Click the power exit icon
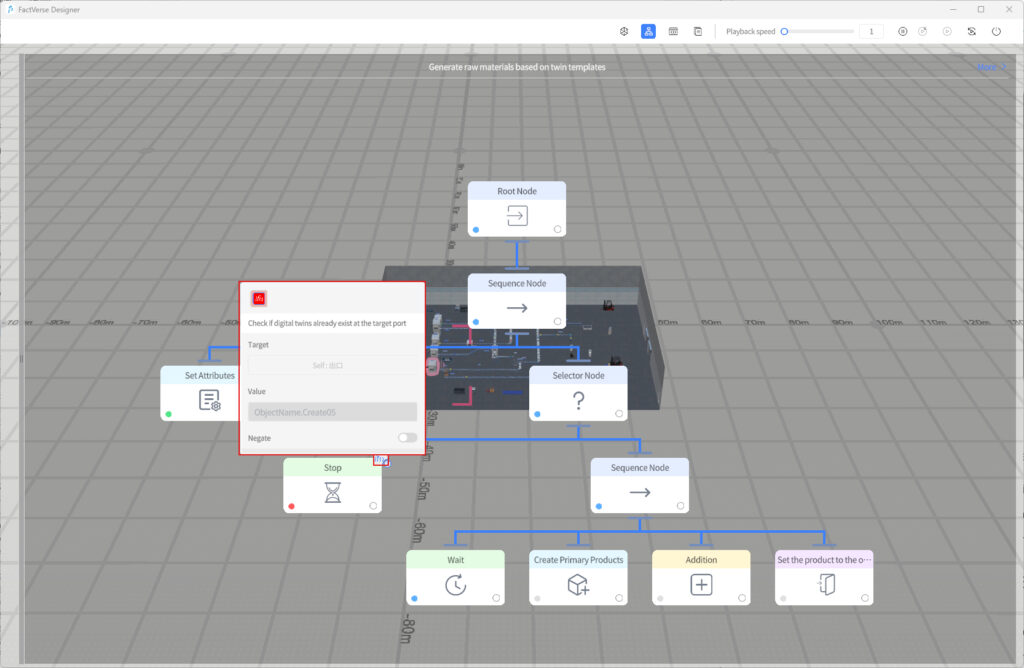Image resolution: width=1024 pixels, height=668 pixels. (996, 31)
